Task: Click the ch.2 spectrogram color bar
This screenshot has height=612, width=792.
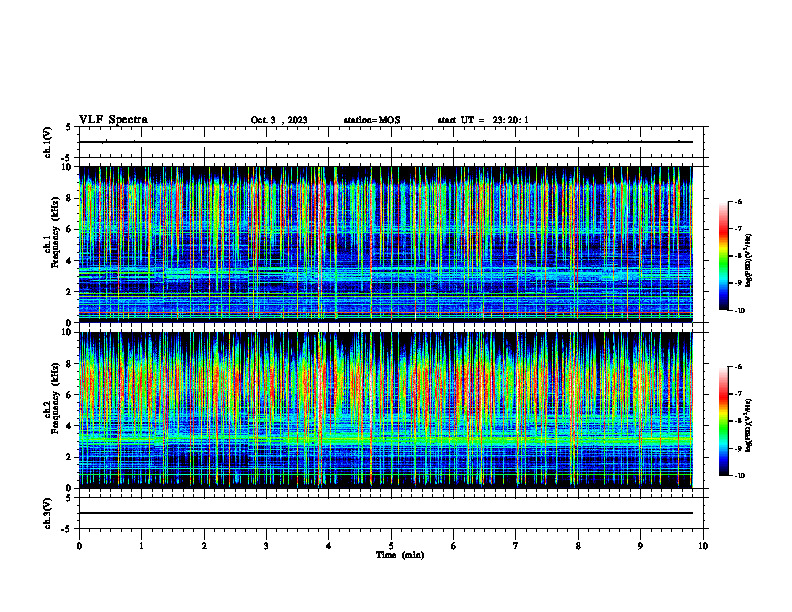Action: (723, 421)
